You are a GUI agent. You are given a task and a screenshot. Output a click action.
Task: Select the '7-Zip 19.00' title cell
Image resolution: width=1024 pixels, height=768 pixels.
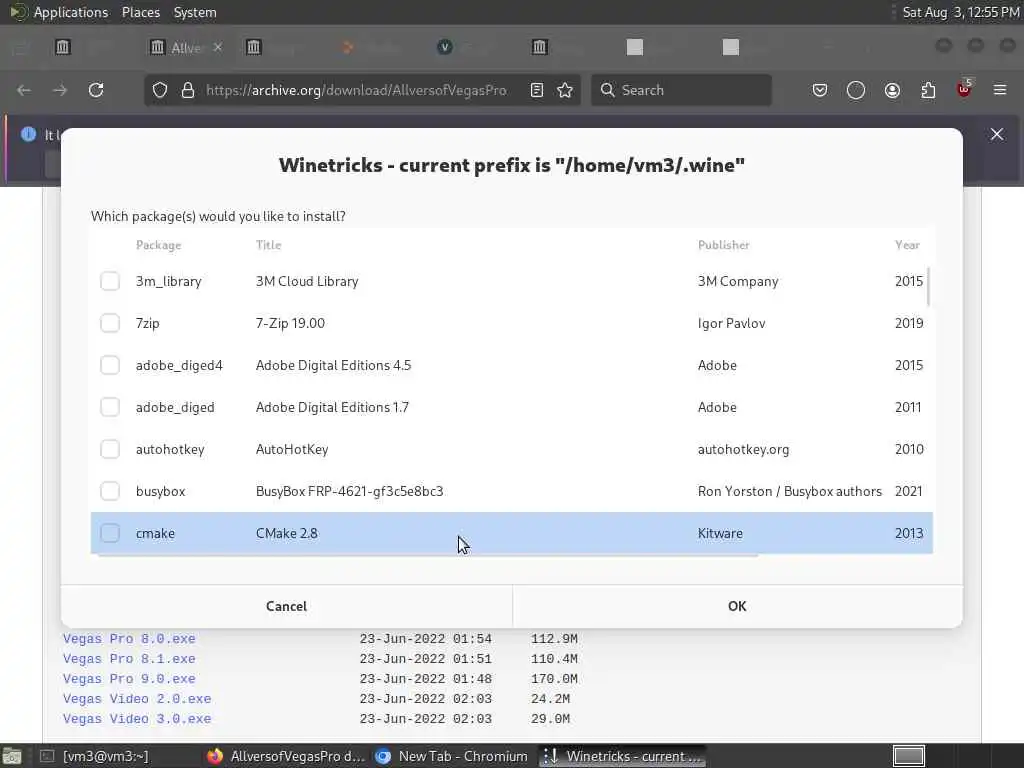click(x=290, y=323)
